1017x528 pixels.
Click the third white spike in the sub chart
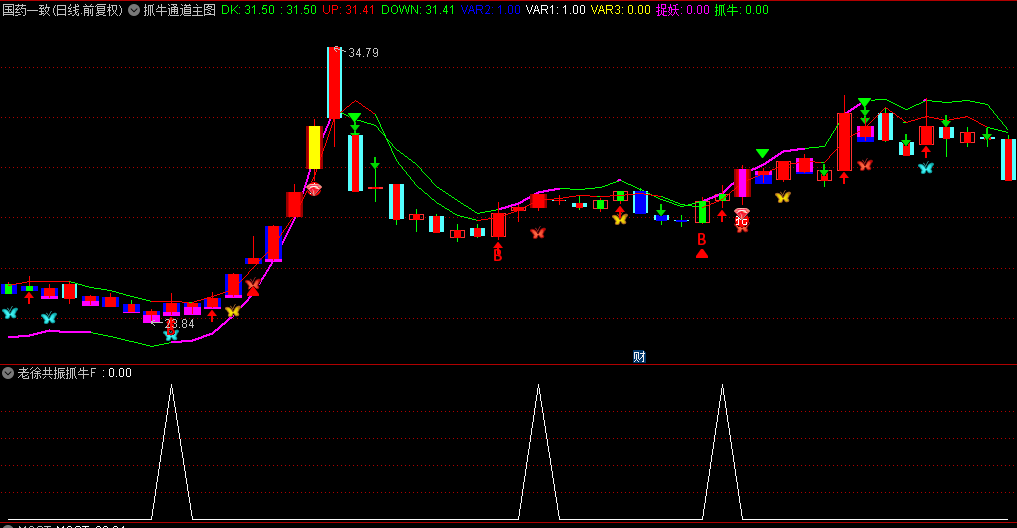(723, 451)
